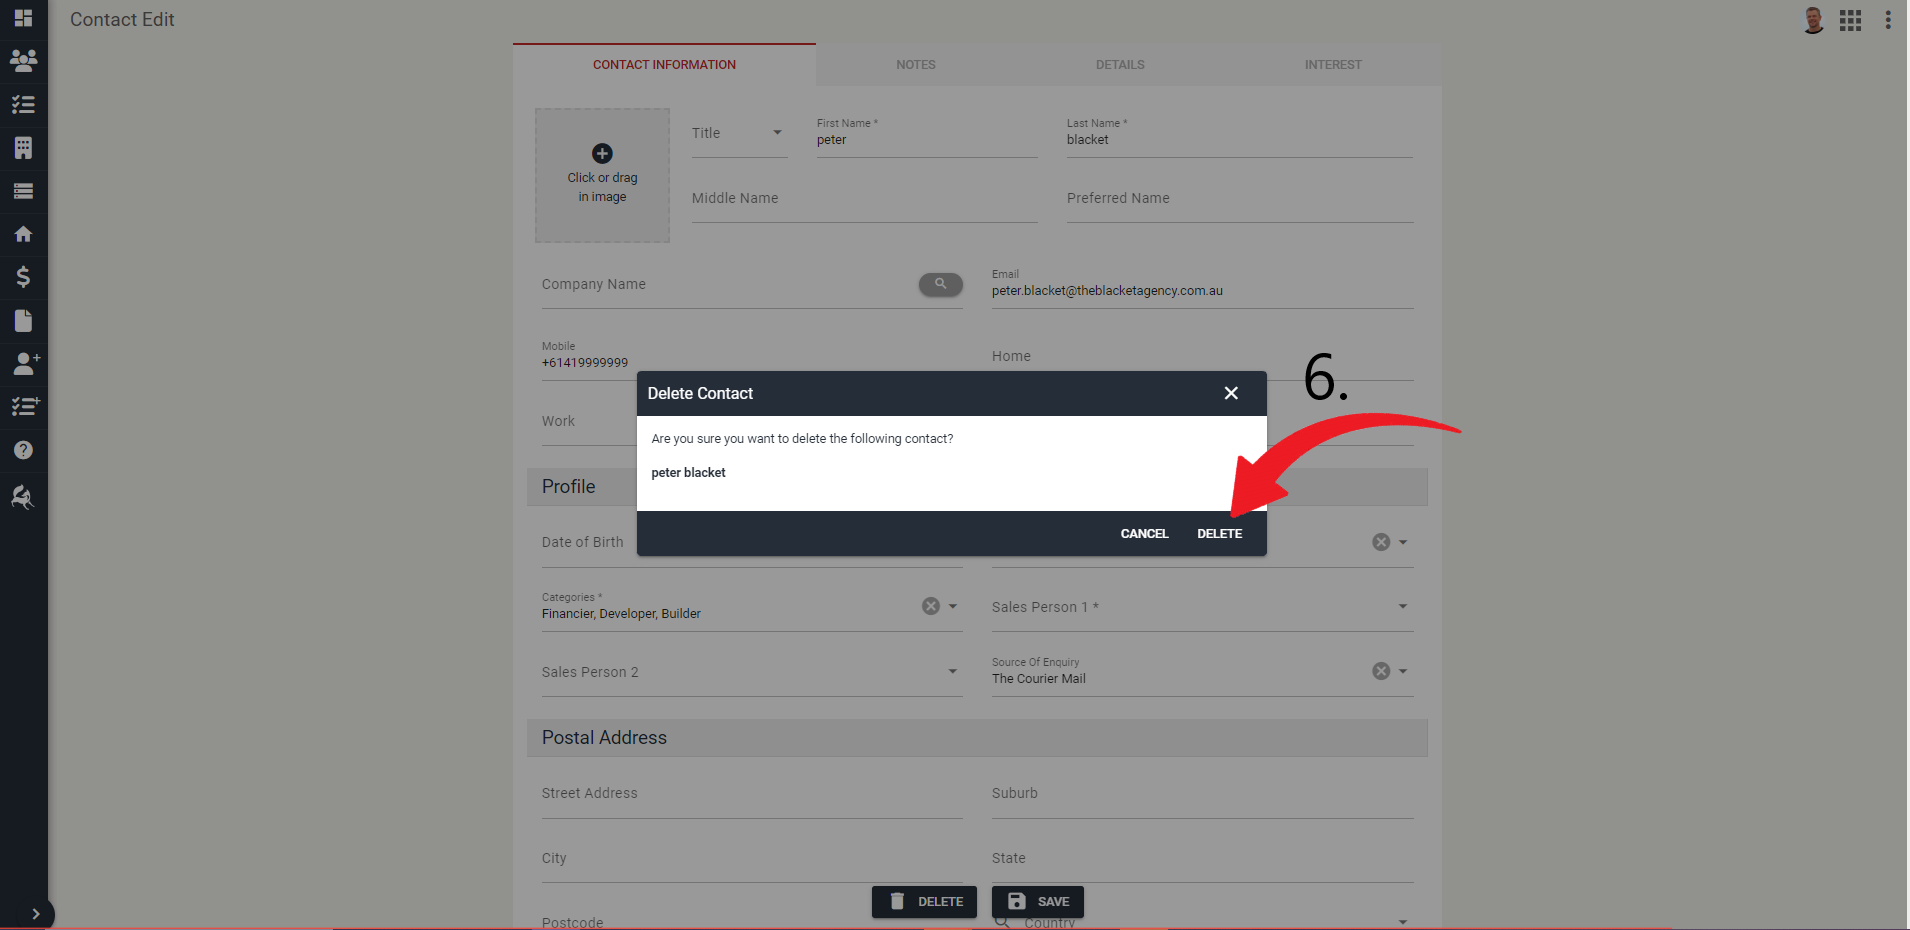Click DELETE in the Delete Contact dialog
1910x930 pixels.
click(x=1218, y=533)
